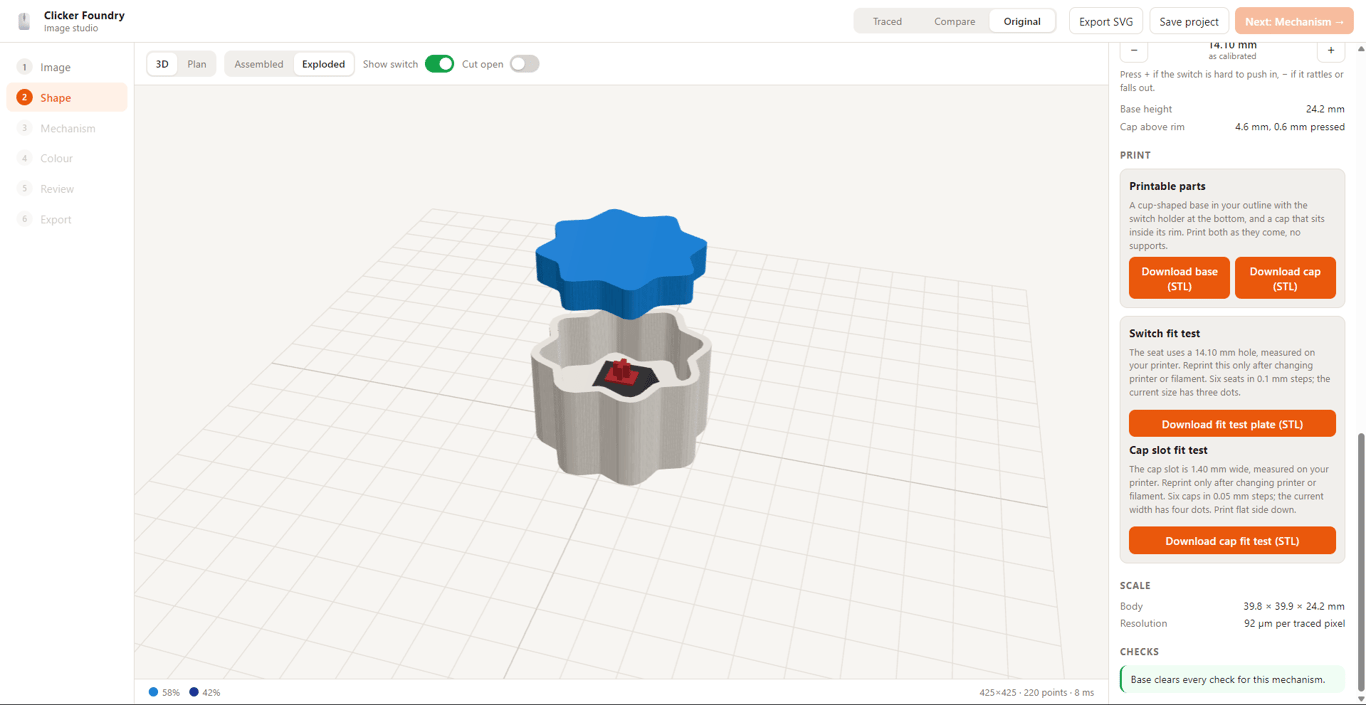Click the 'Cap slot fit test' heading

pyautogui.click(x=1168, y=450)
